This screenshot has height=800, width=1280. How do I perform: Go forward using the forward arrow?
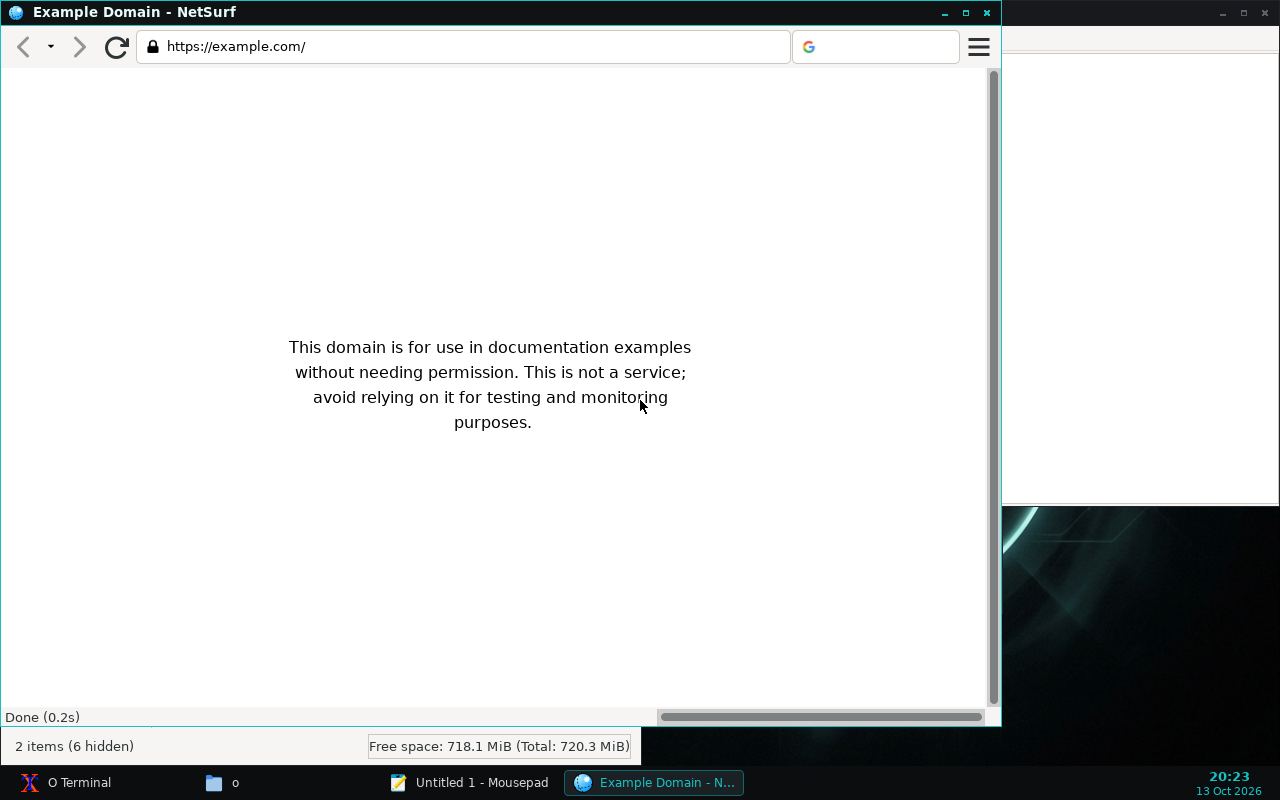point(80,47)
